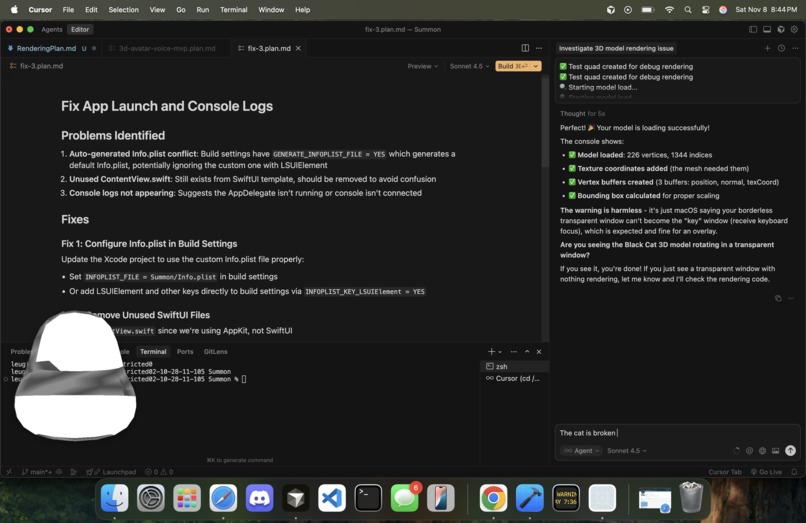Open Visual Studio Code from the Dock
This screenshot has height=523, width=806.
pyautogui.click(x=332, y=498)
